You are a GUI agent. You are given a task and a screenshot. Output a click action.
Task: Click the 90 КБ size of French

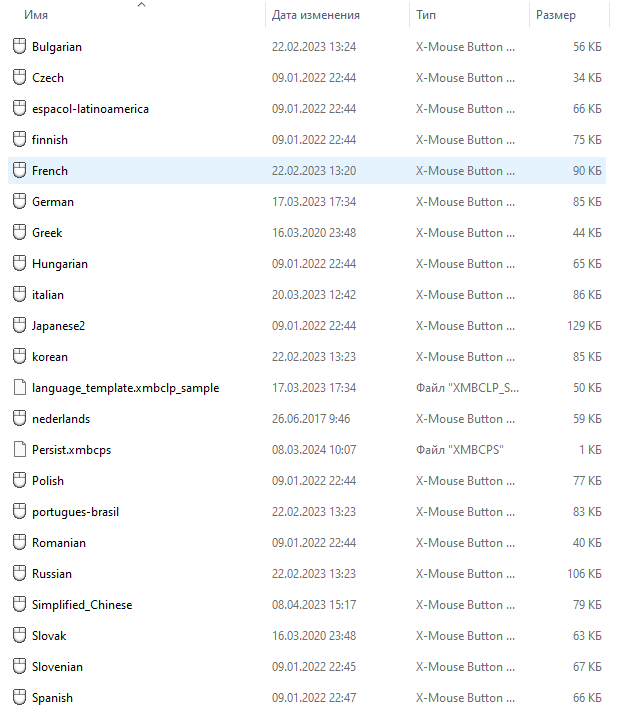(587, 171)
